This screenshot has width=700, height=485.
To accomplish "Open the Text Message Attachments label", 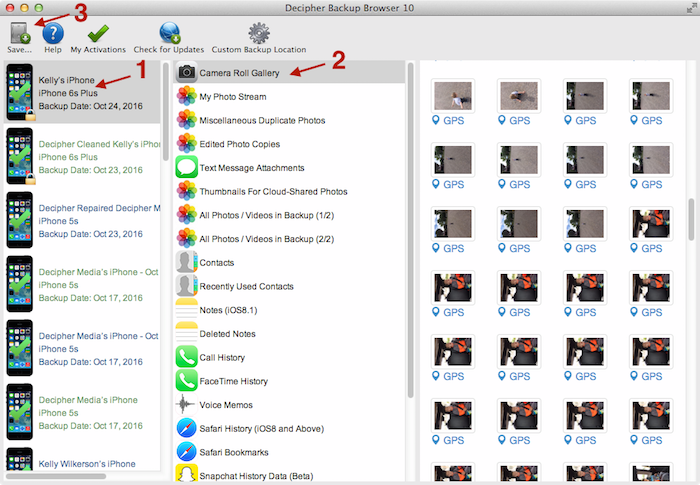I will click(x=252, y=167).
